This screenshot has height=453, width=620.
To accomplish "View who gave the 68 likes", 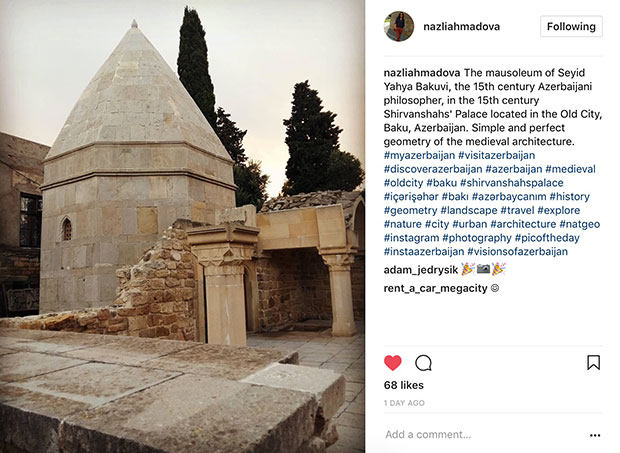I will pyautogui.click(x=403, y=385).
